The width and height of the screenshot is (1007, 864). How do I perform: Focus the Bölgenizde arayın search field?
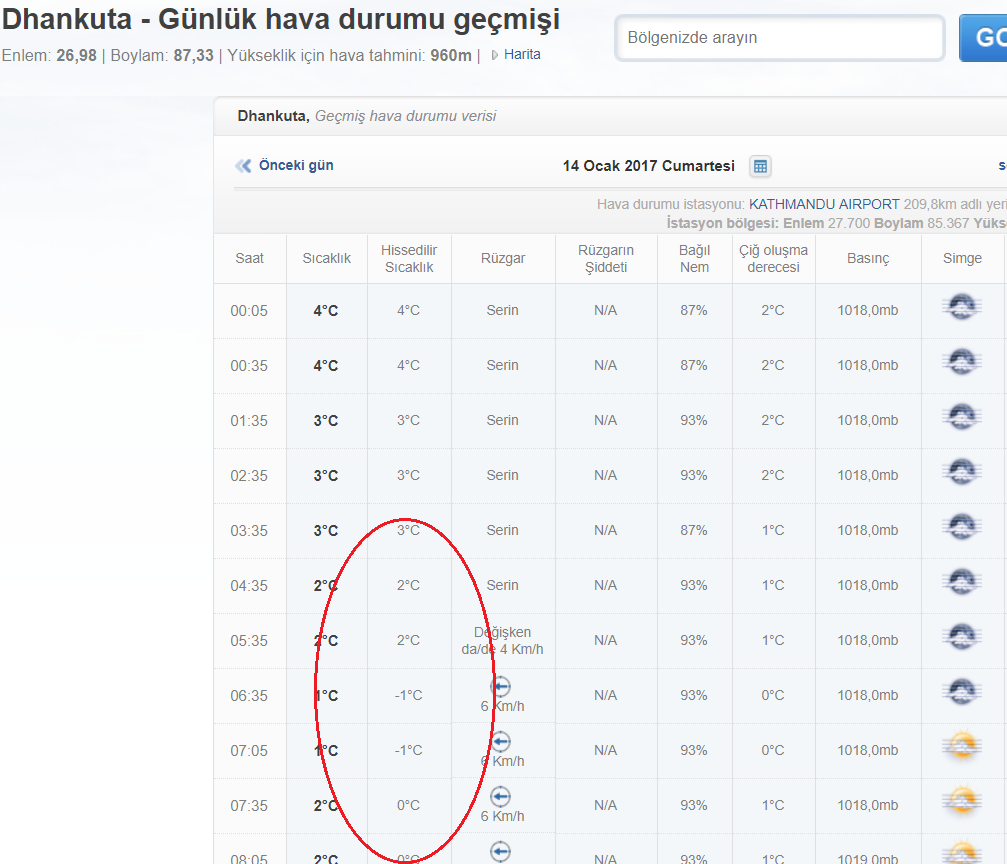pyautogui.click(x=780, y=38)
